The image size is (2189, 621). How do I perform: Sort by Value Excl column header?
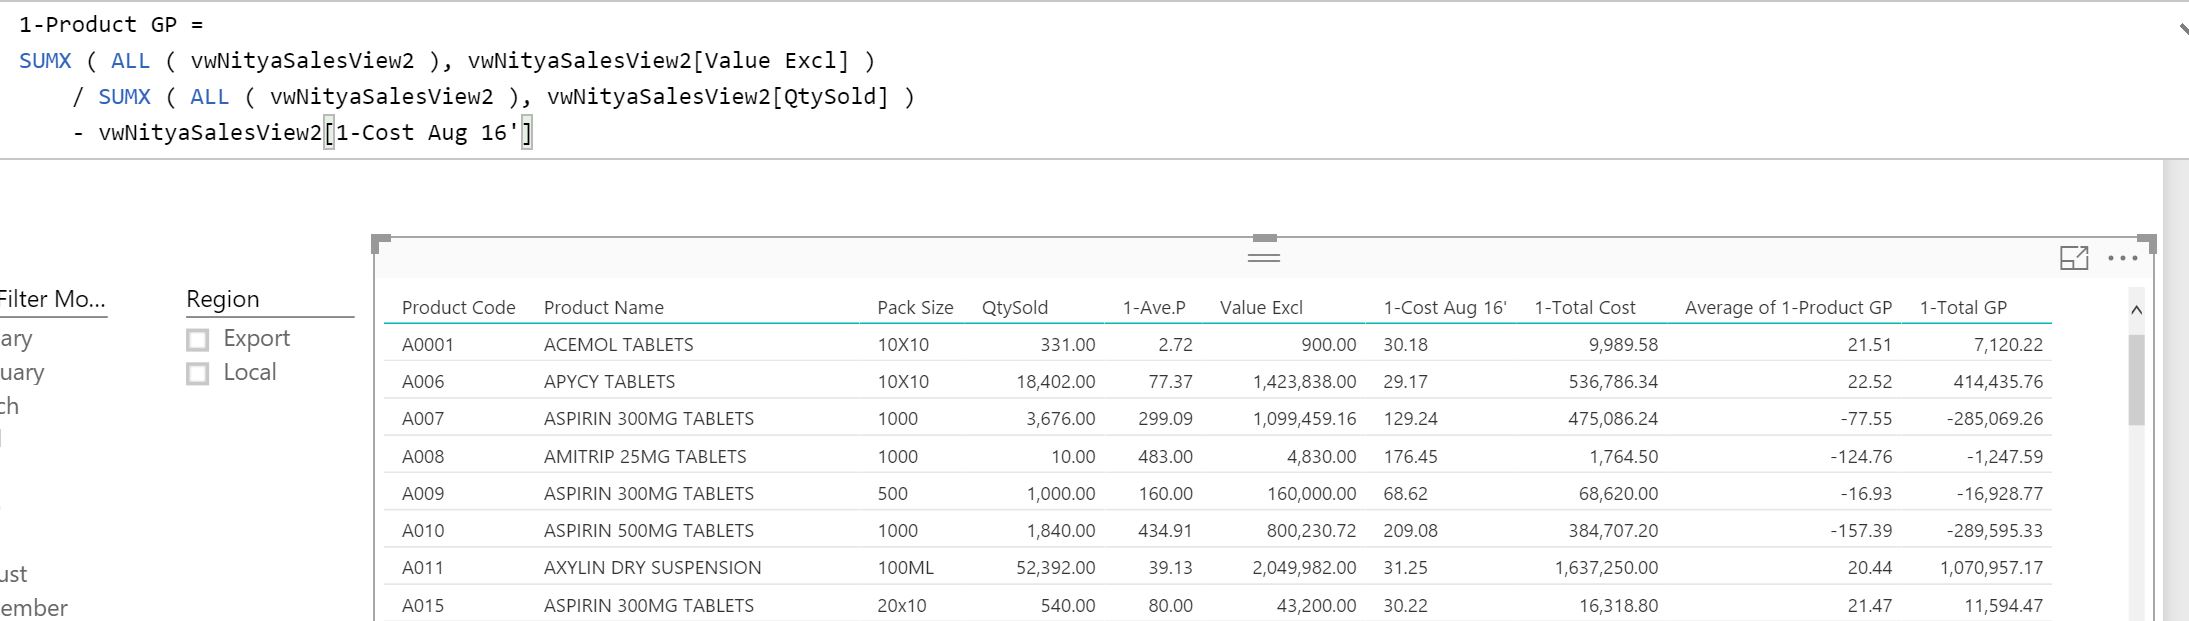1261,307
